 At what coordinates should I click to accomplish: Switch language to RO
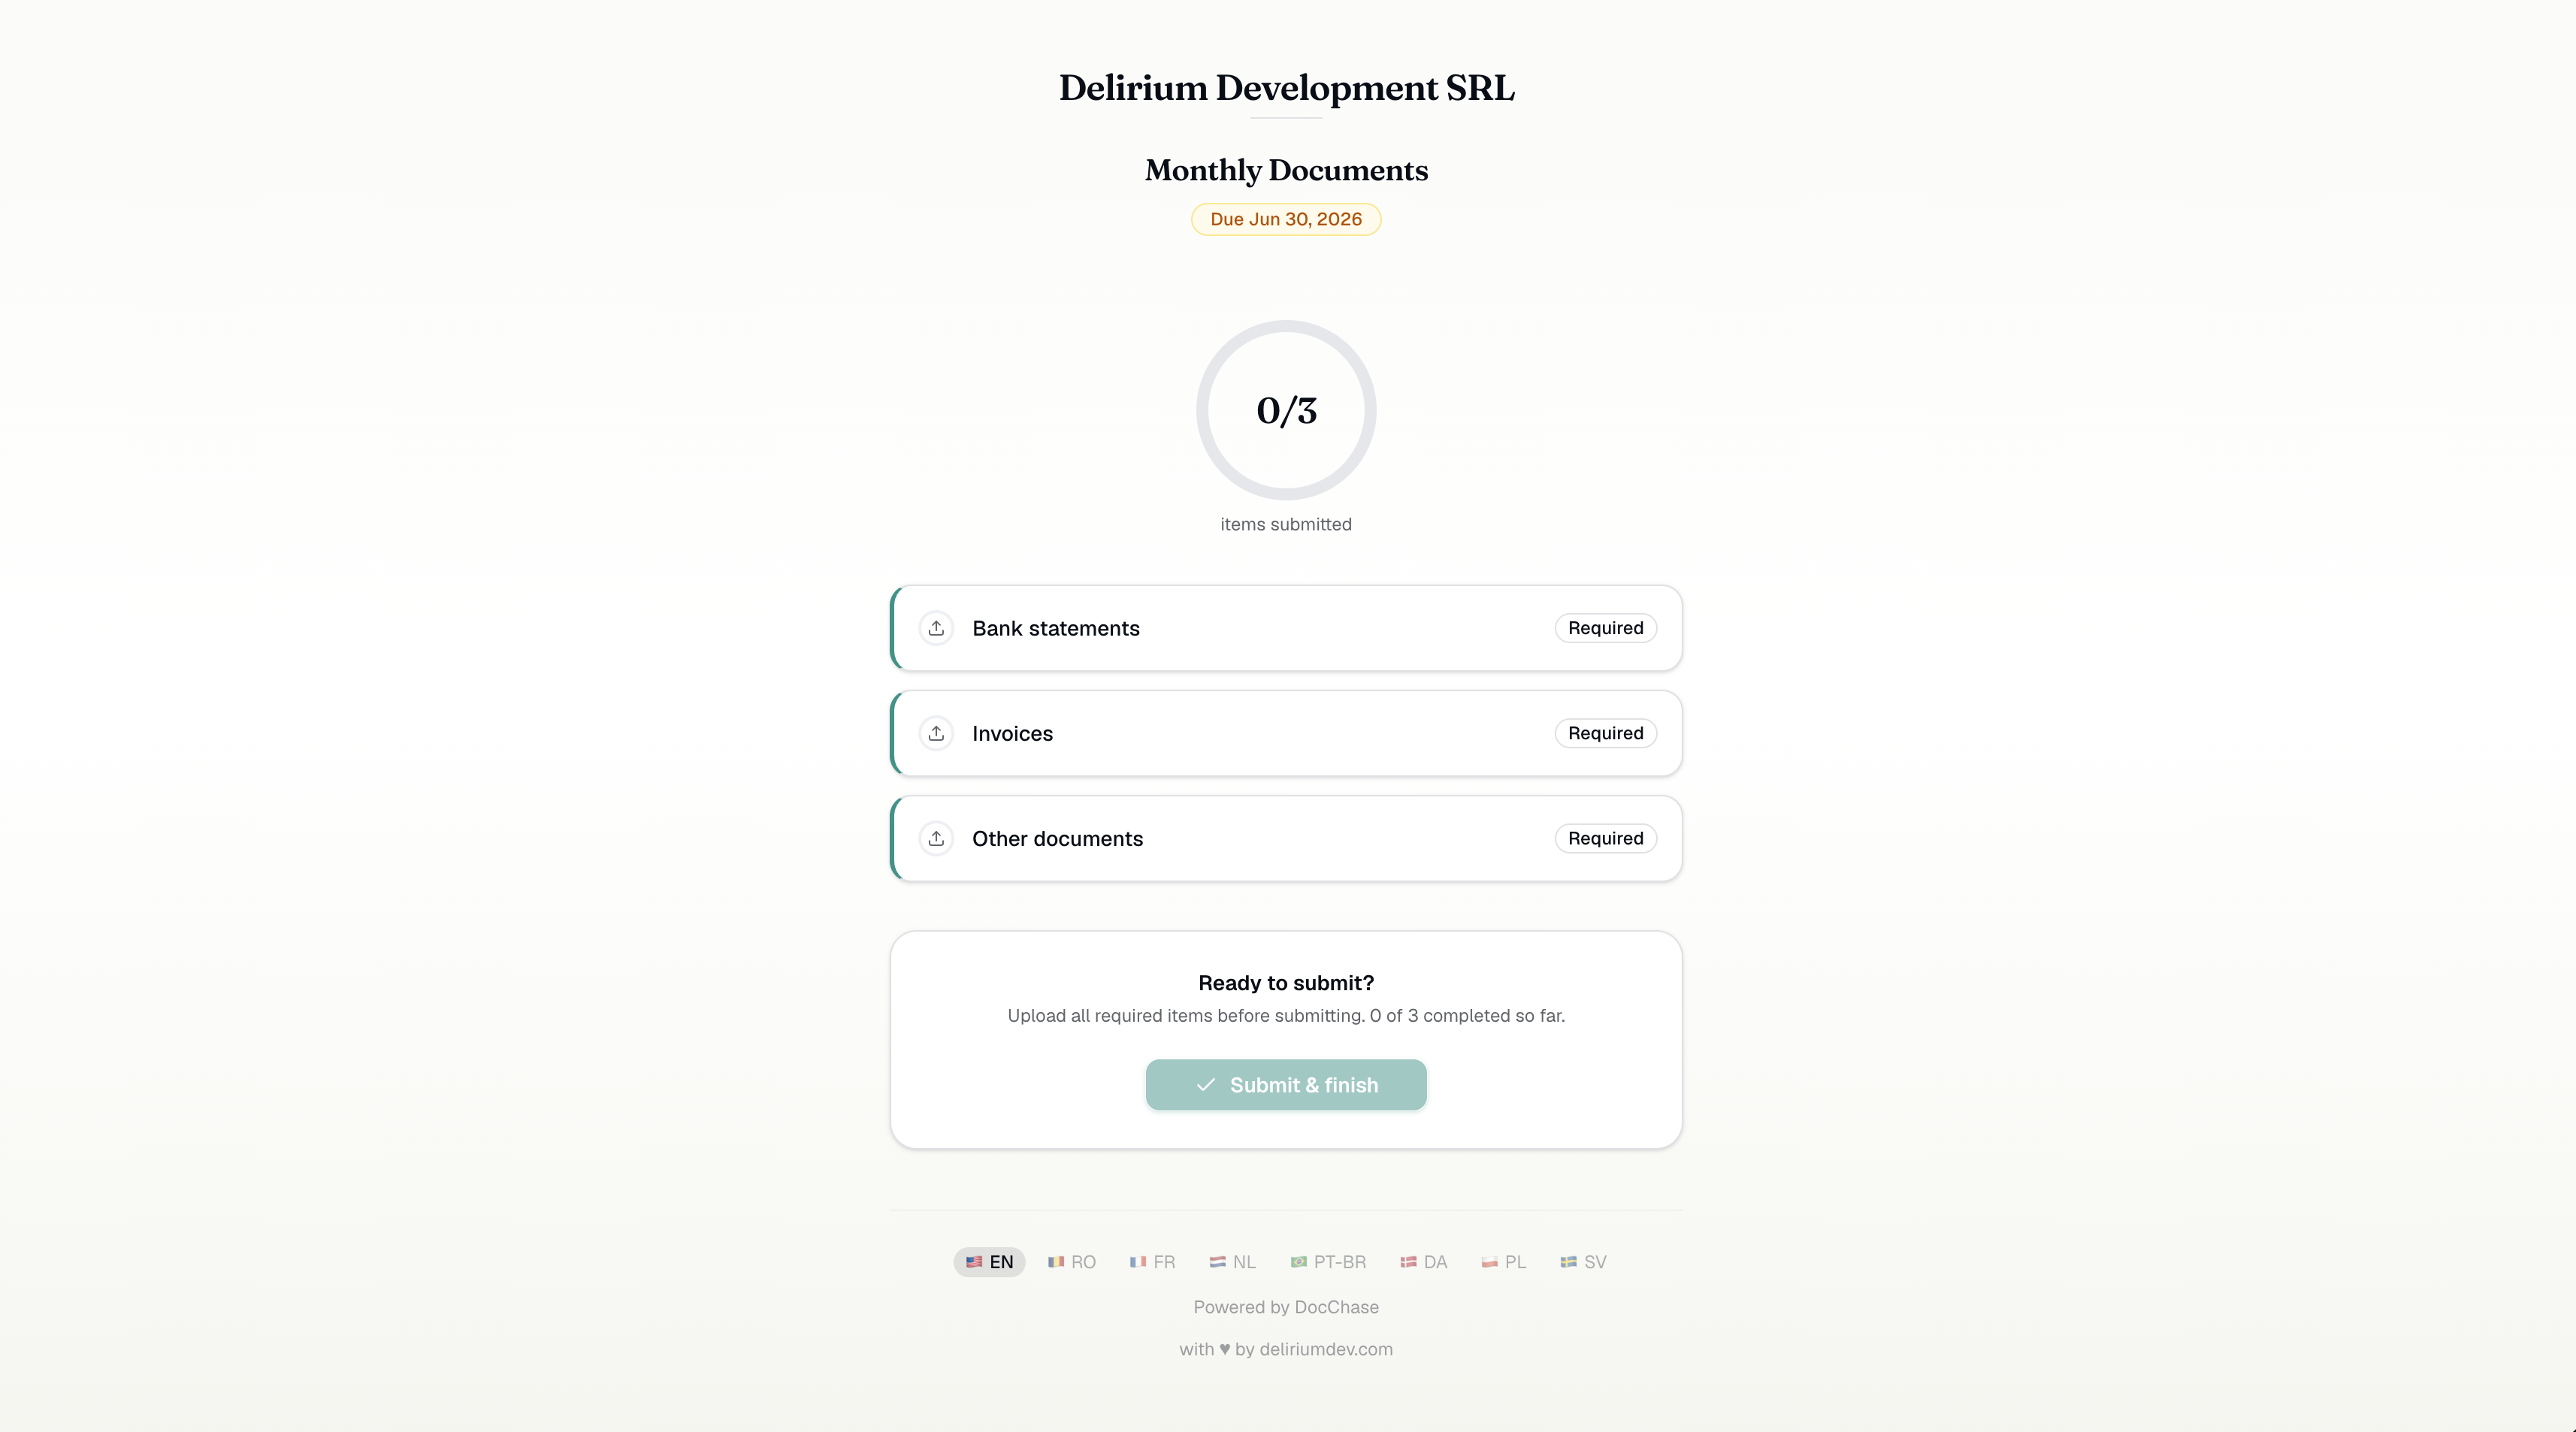[1072, 1262]
